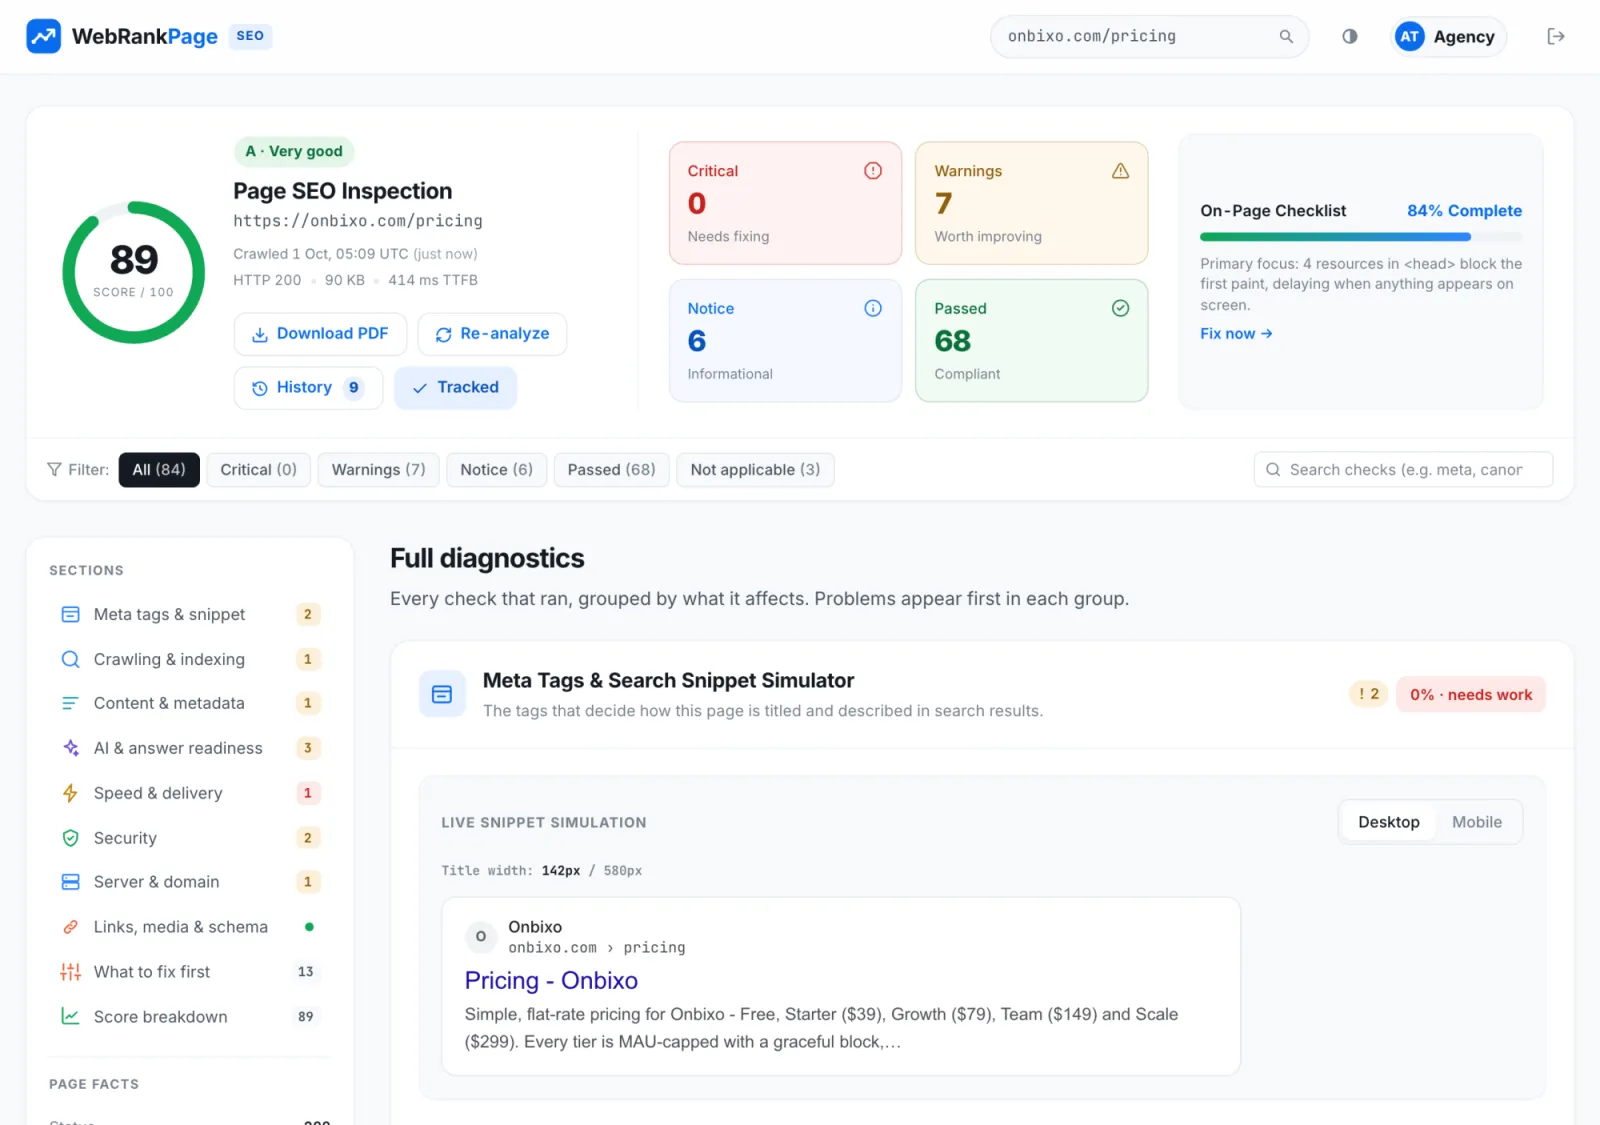Click the URL input onbixo.com/pricing
1600x1125 pixels.
pos(1149,37)
